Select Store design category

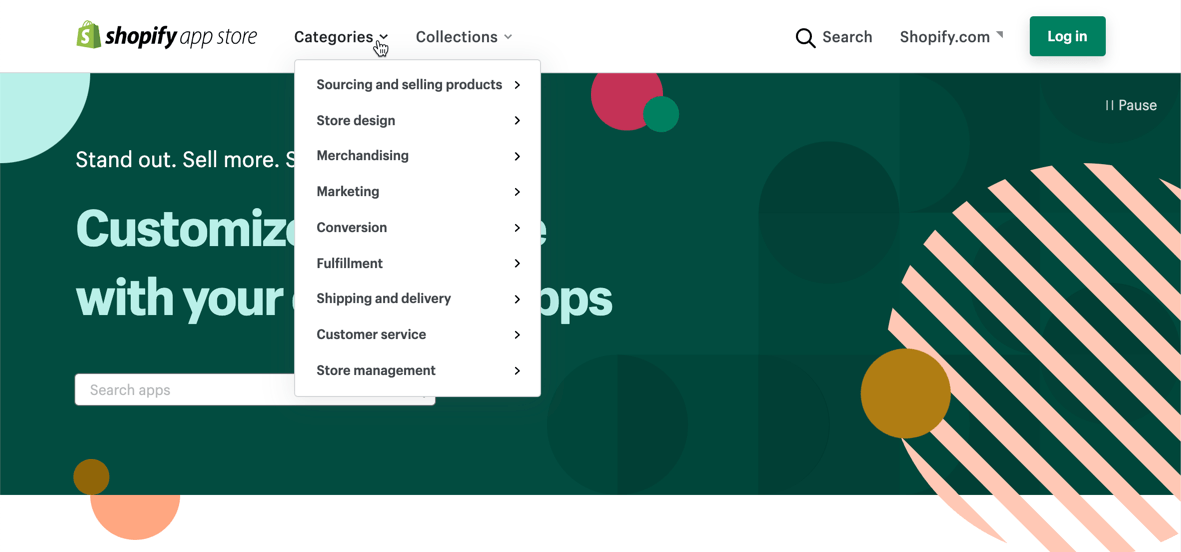pyautogui.click(x=356, y=121)
